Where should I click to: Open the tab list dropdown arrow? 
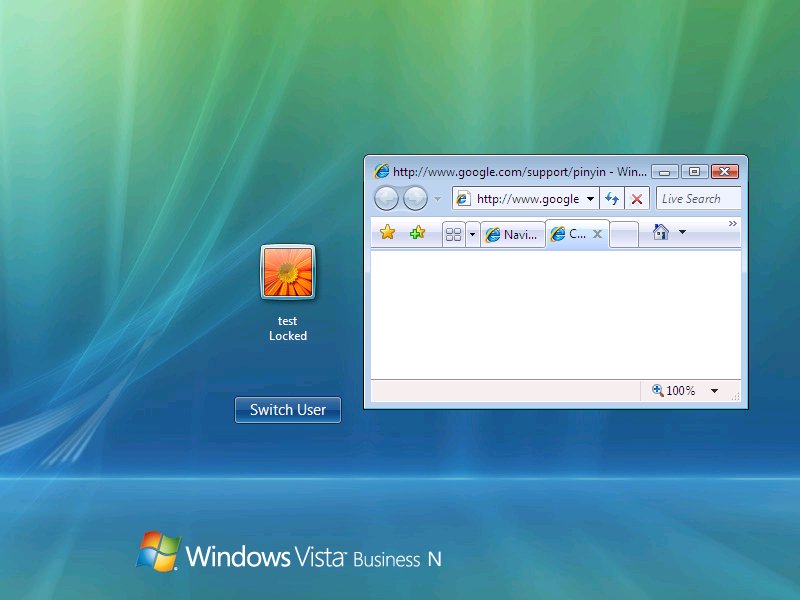click(x=472, y=234)
